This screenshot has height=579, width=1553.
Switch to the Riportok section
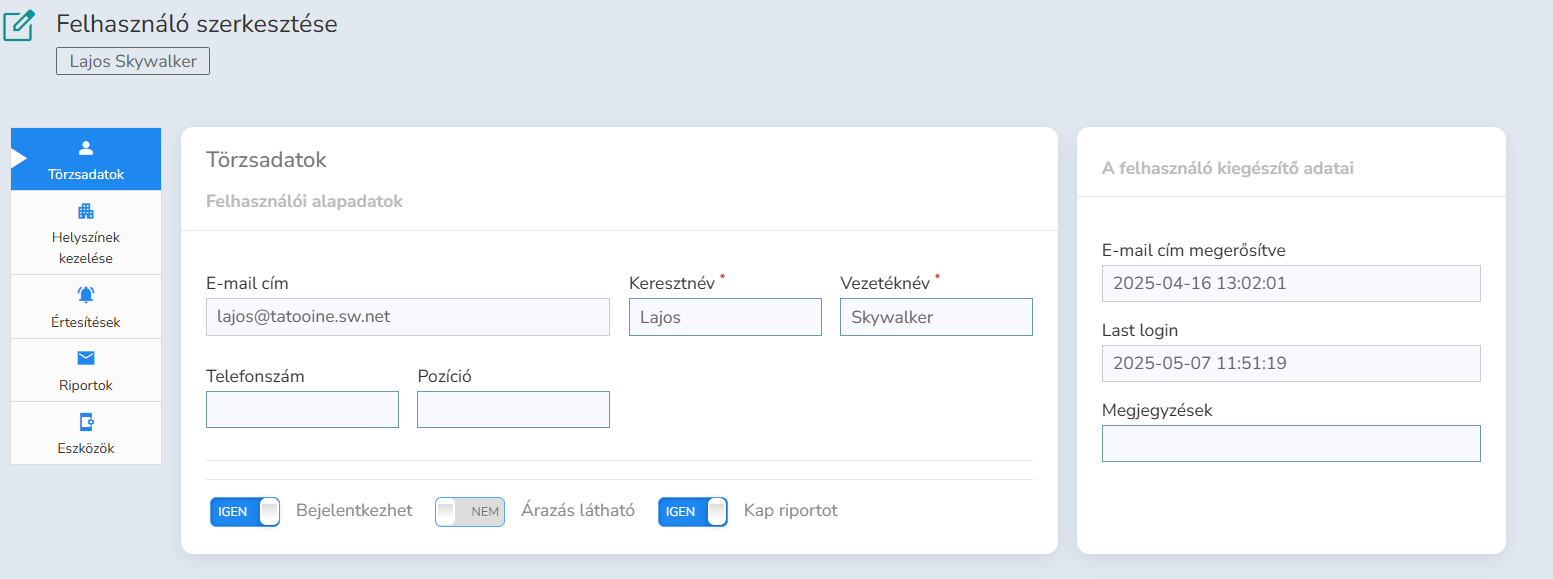point(86,385)
